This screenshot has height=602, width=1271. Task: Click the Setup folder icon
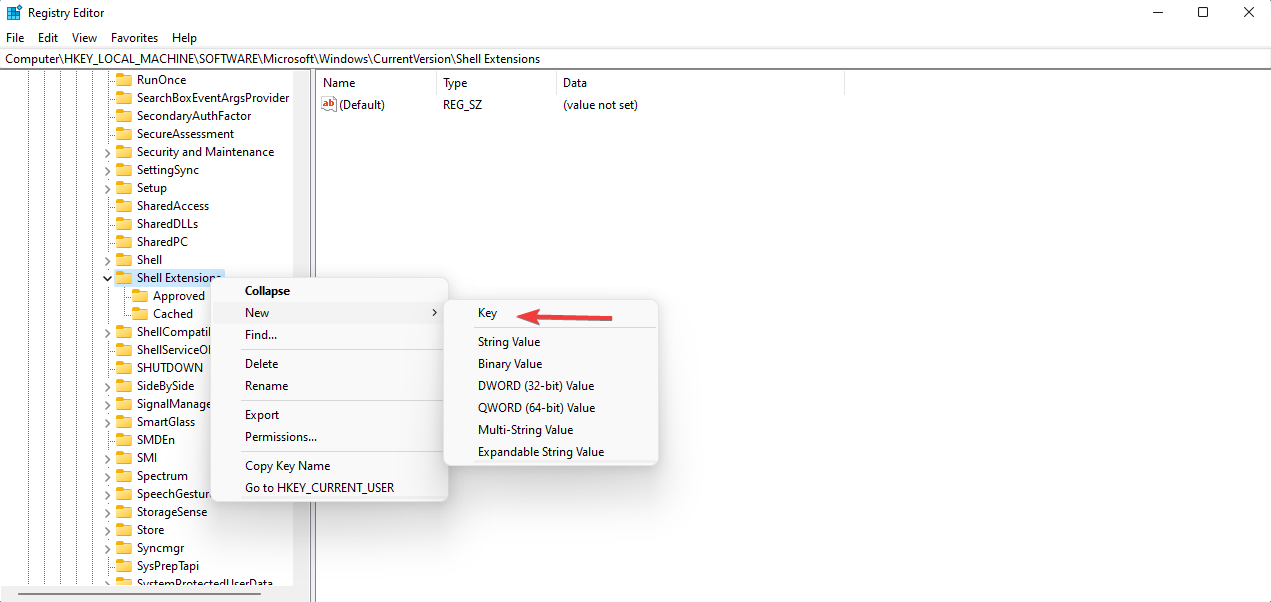click(123, 188)
